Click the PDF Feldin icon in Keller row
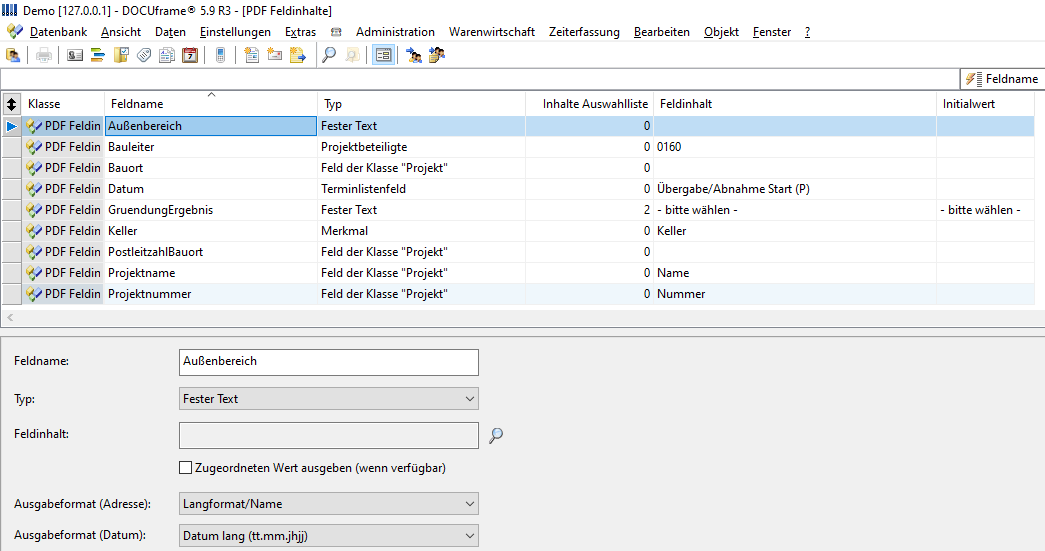 [x=33, y=231]
